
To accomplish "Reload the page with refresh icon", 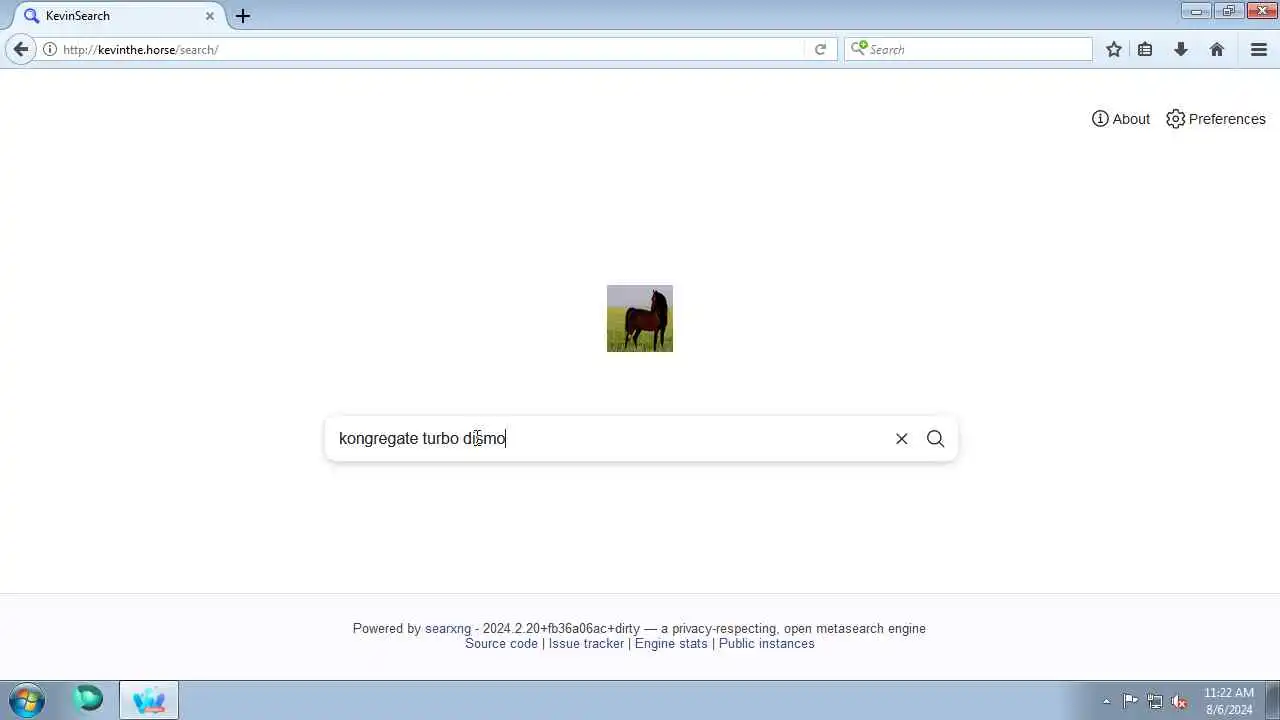I will [820, 49].
